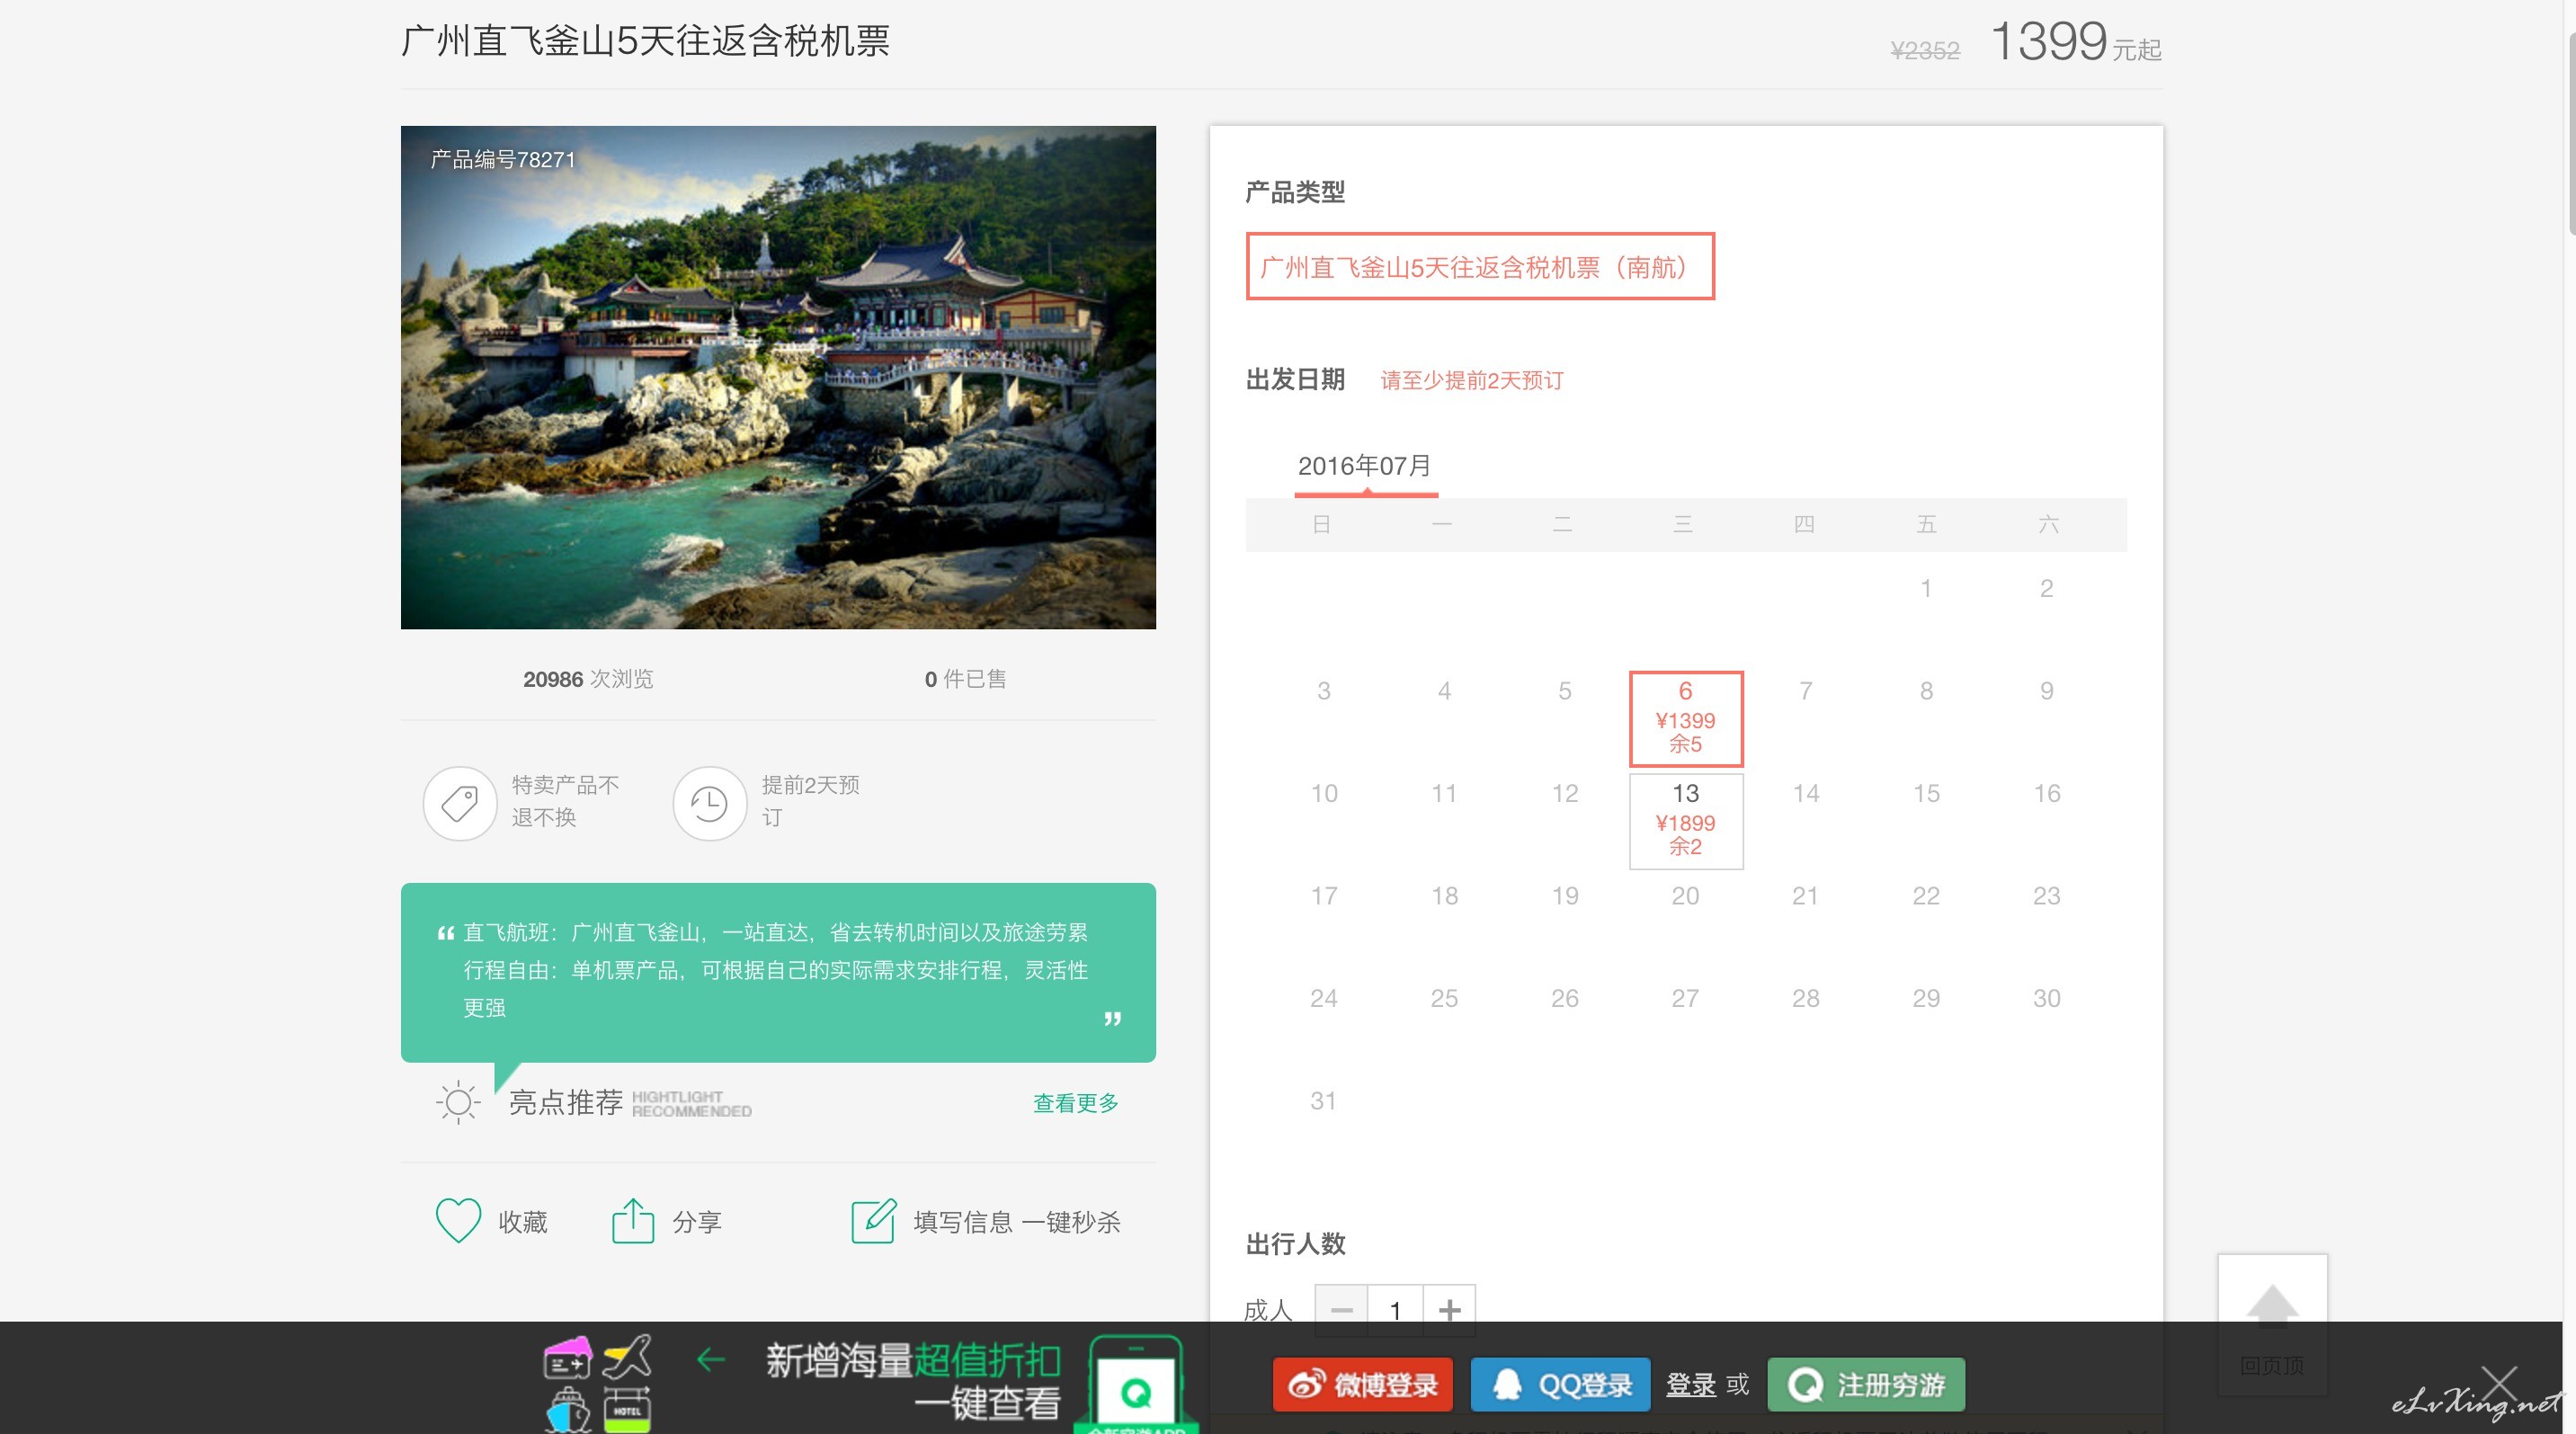Click the page title 广州直飞釜山5天往返含税机票

tap(645, 41)
